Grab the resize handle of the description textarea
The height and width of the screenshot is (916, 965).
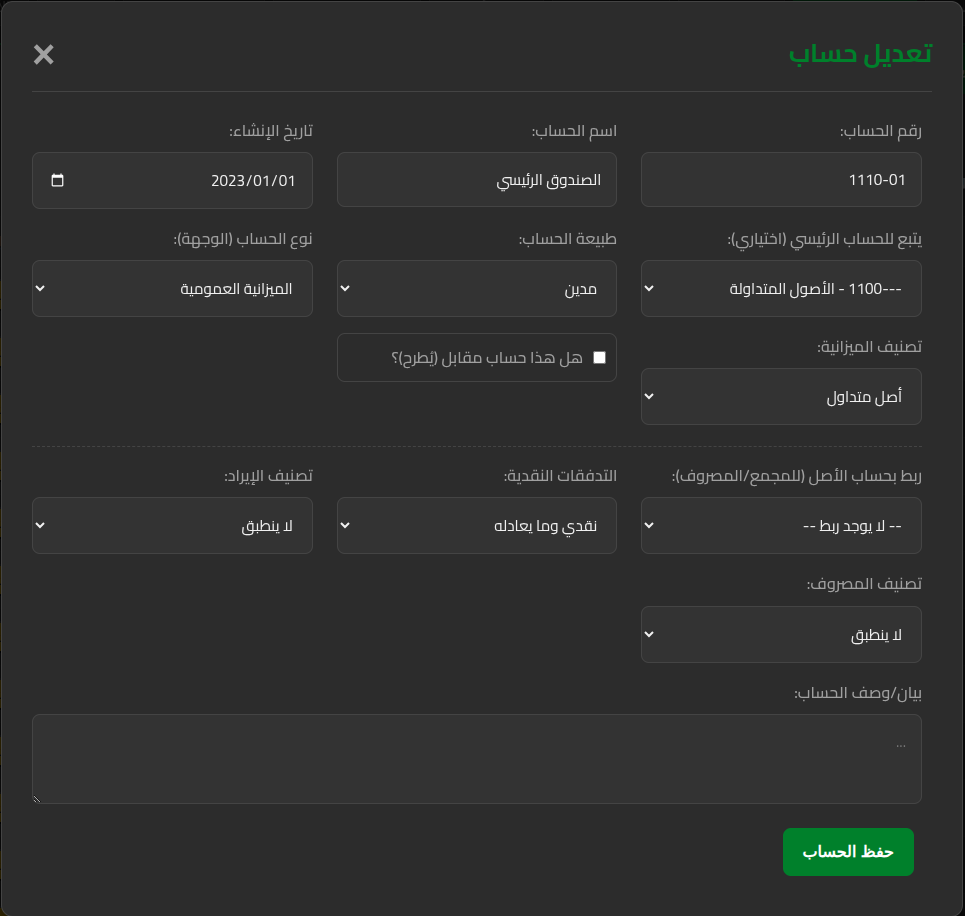pyautogui.click(x=37, y=799)
